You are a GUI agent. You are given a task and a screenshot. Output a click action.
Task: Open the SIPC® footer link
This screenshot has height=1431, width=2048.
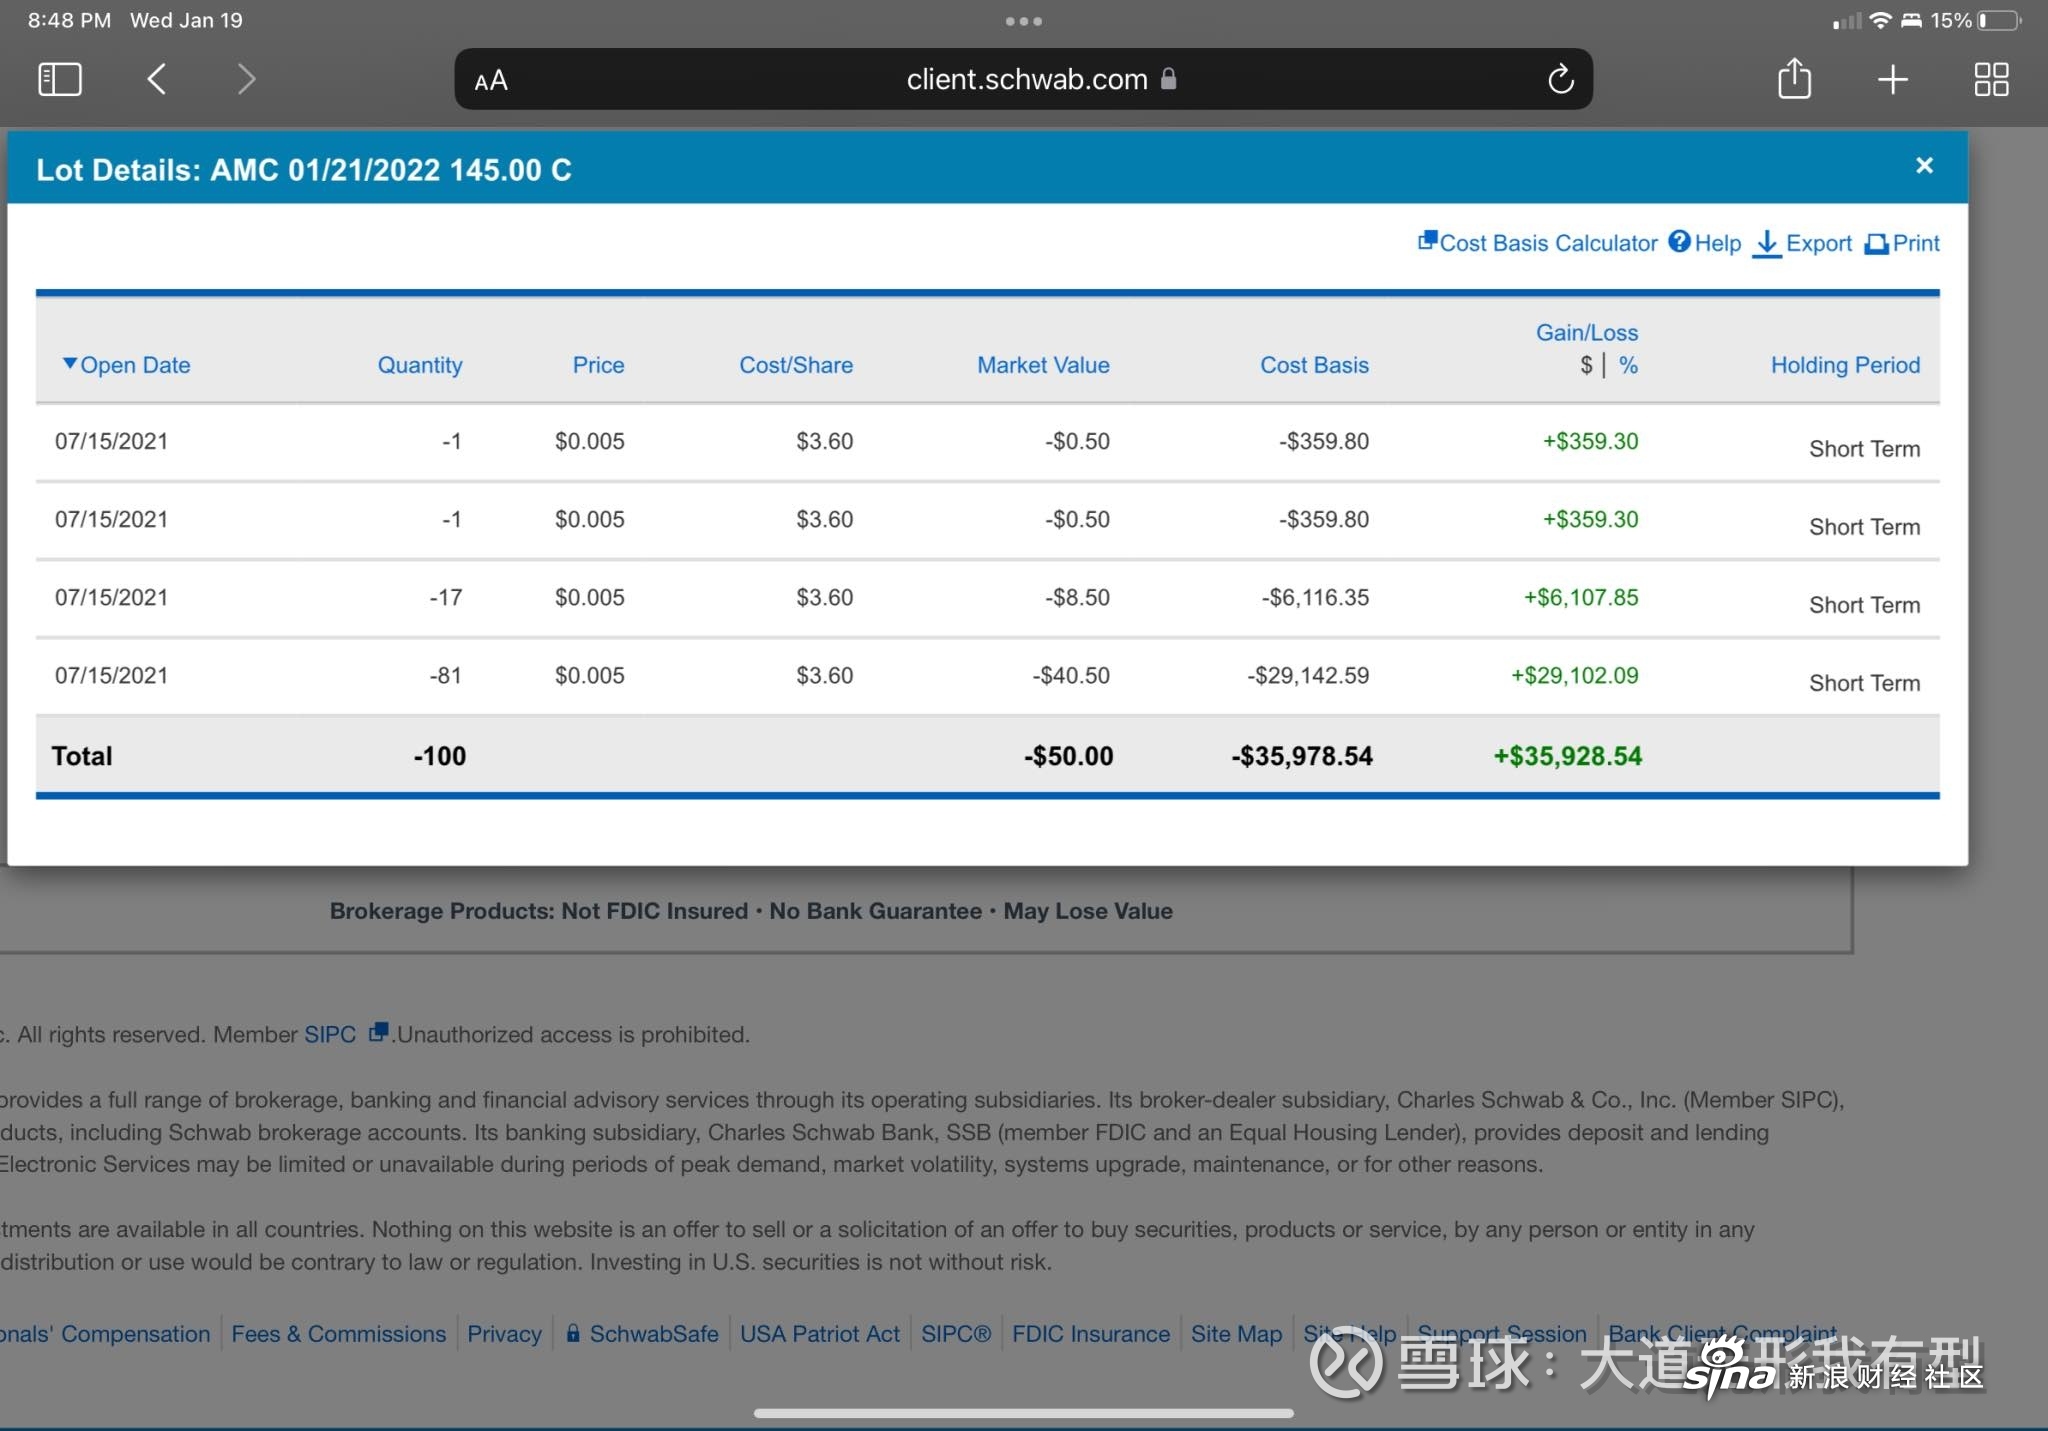click(x=956, y=1334)
